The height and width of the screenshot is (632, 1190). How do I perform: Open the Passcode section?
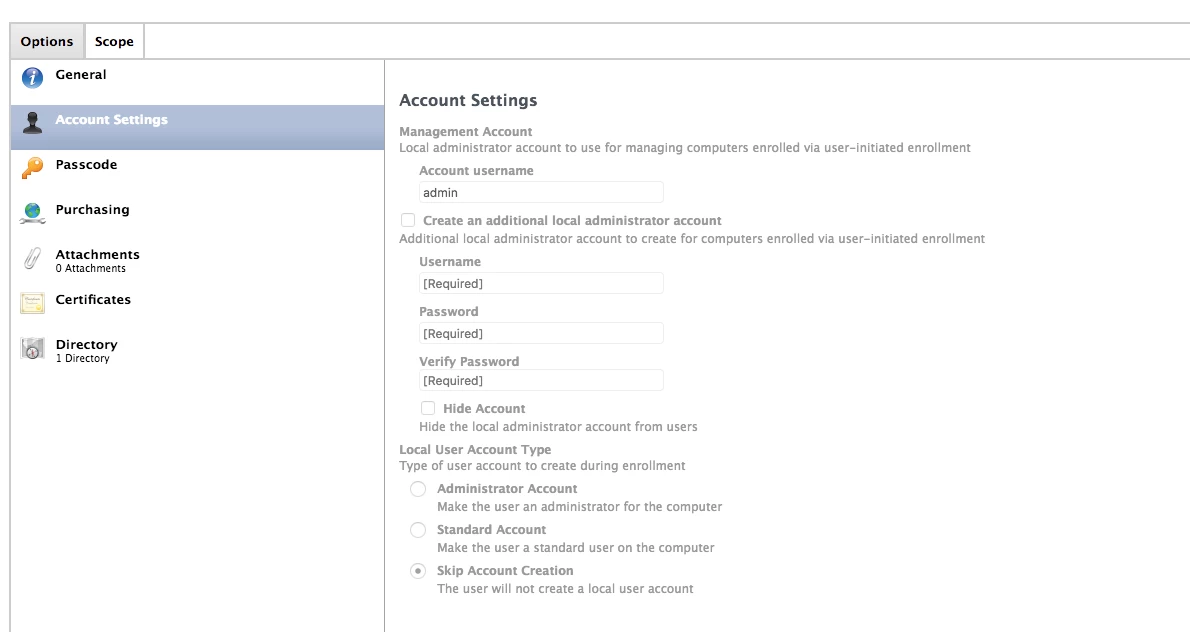(x=197, y=172)
